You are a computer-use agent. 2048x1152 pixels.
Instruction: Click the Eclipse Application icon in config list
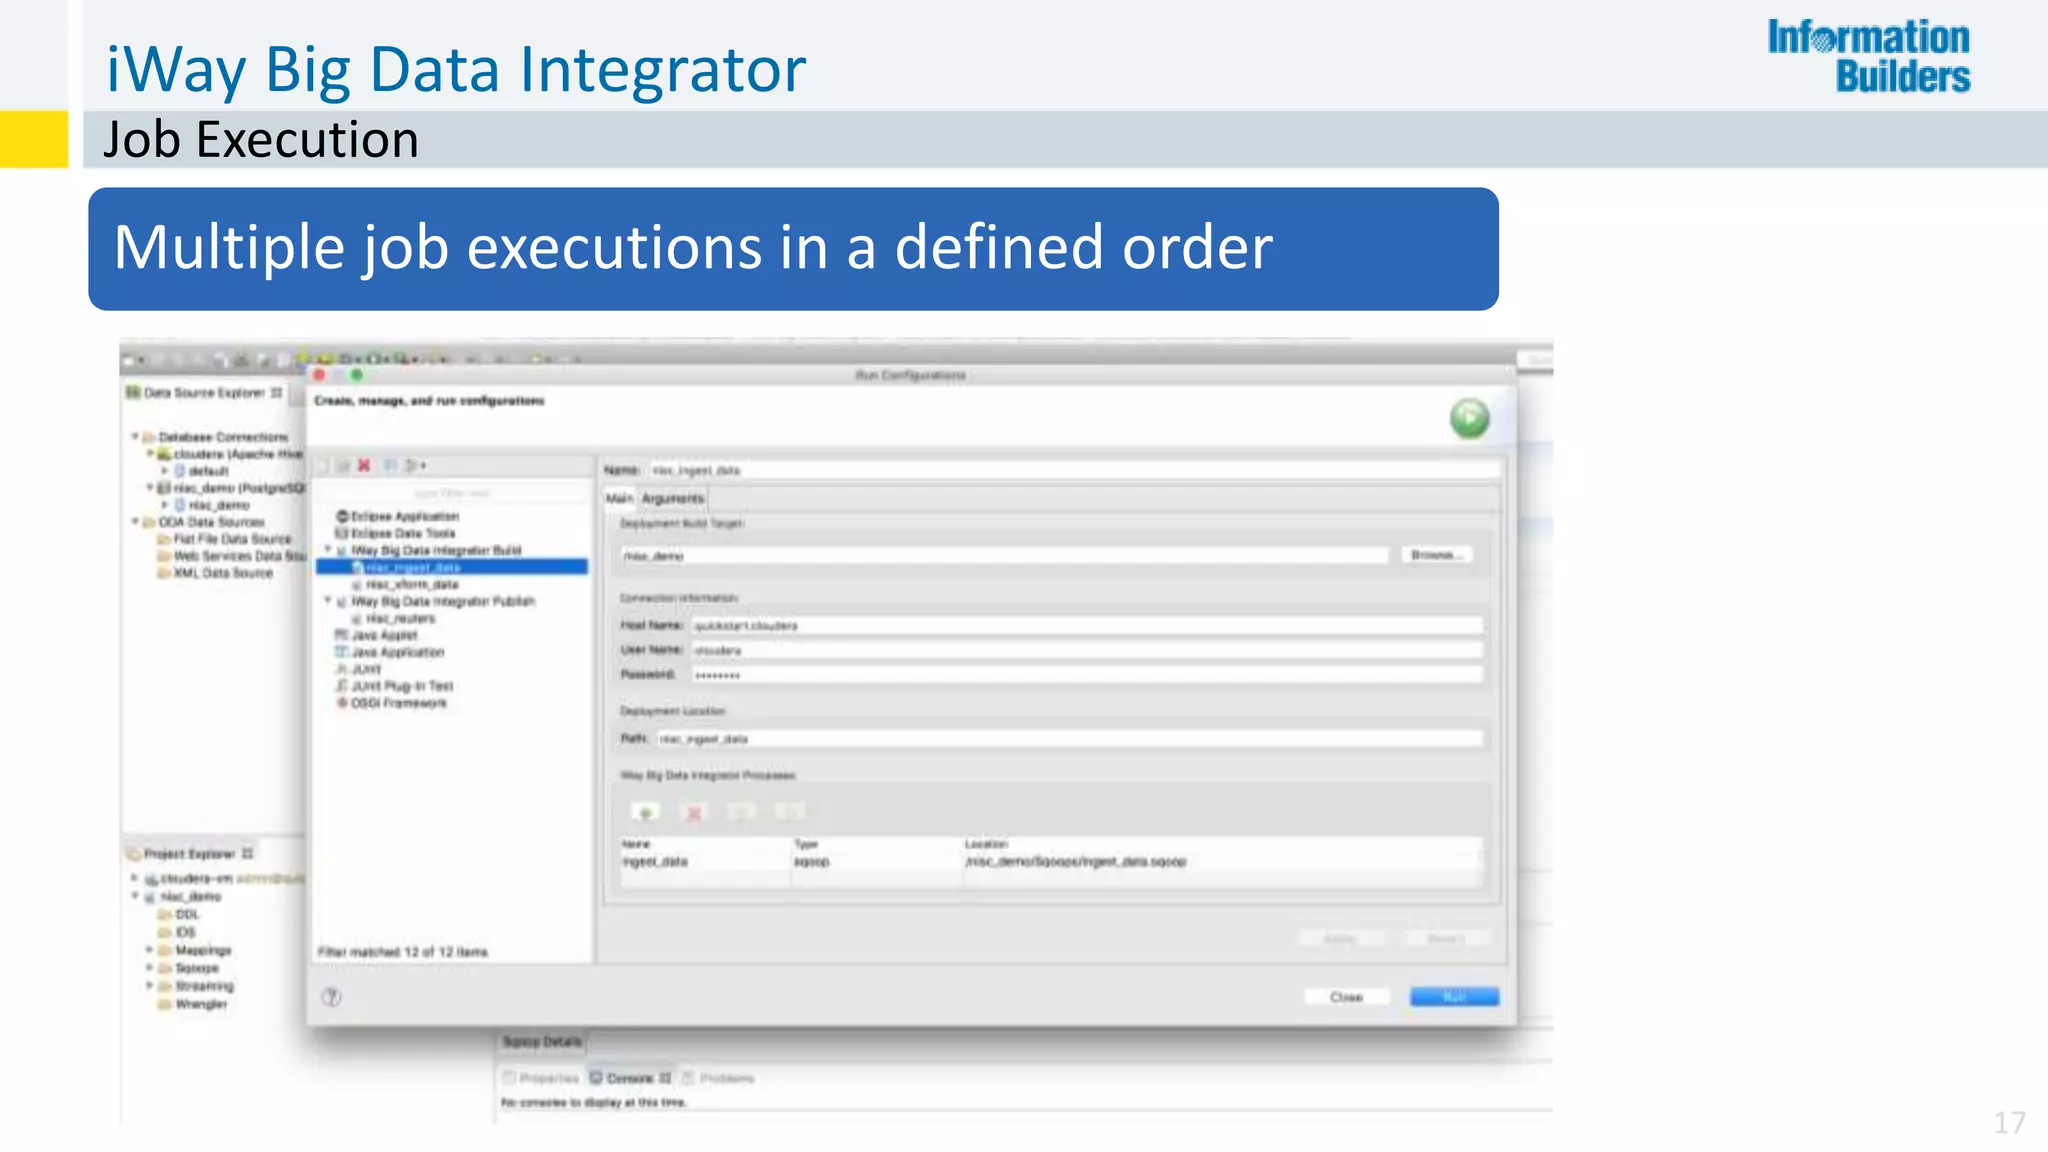342,516
